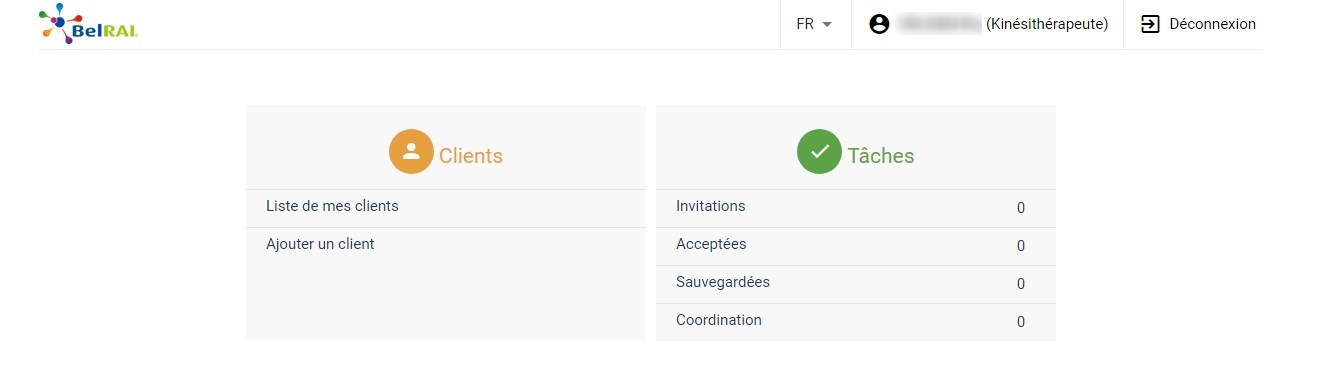The height and width of the screenshot is (368, 1332).
Task: Click the Kinésithérapeute profile label
Action: coord(1047,24)
